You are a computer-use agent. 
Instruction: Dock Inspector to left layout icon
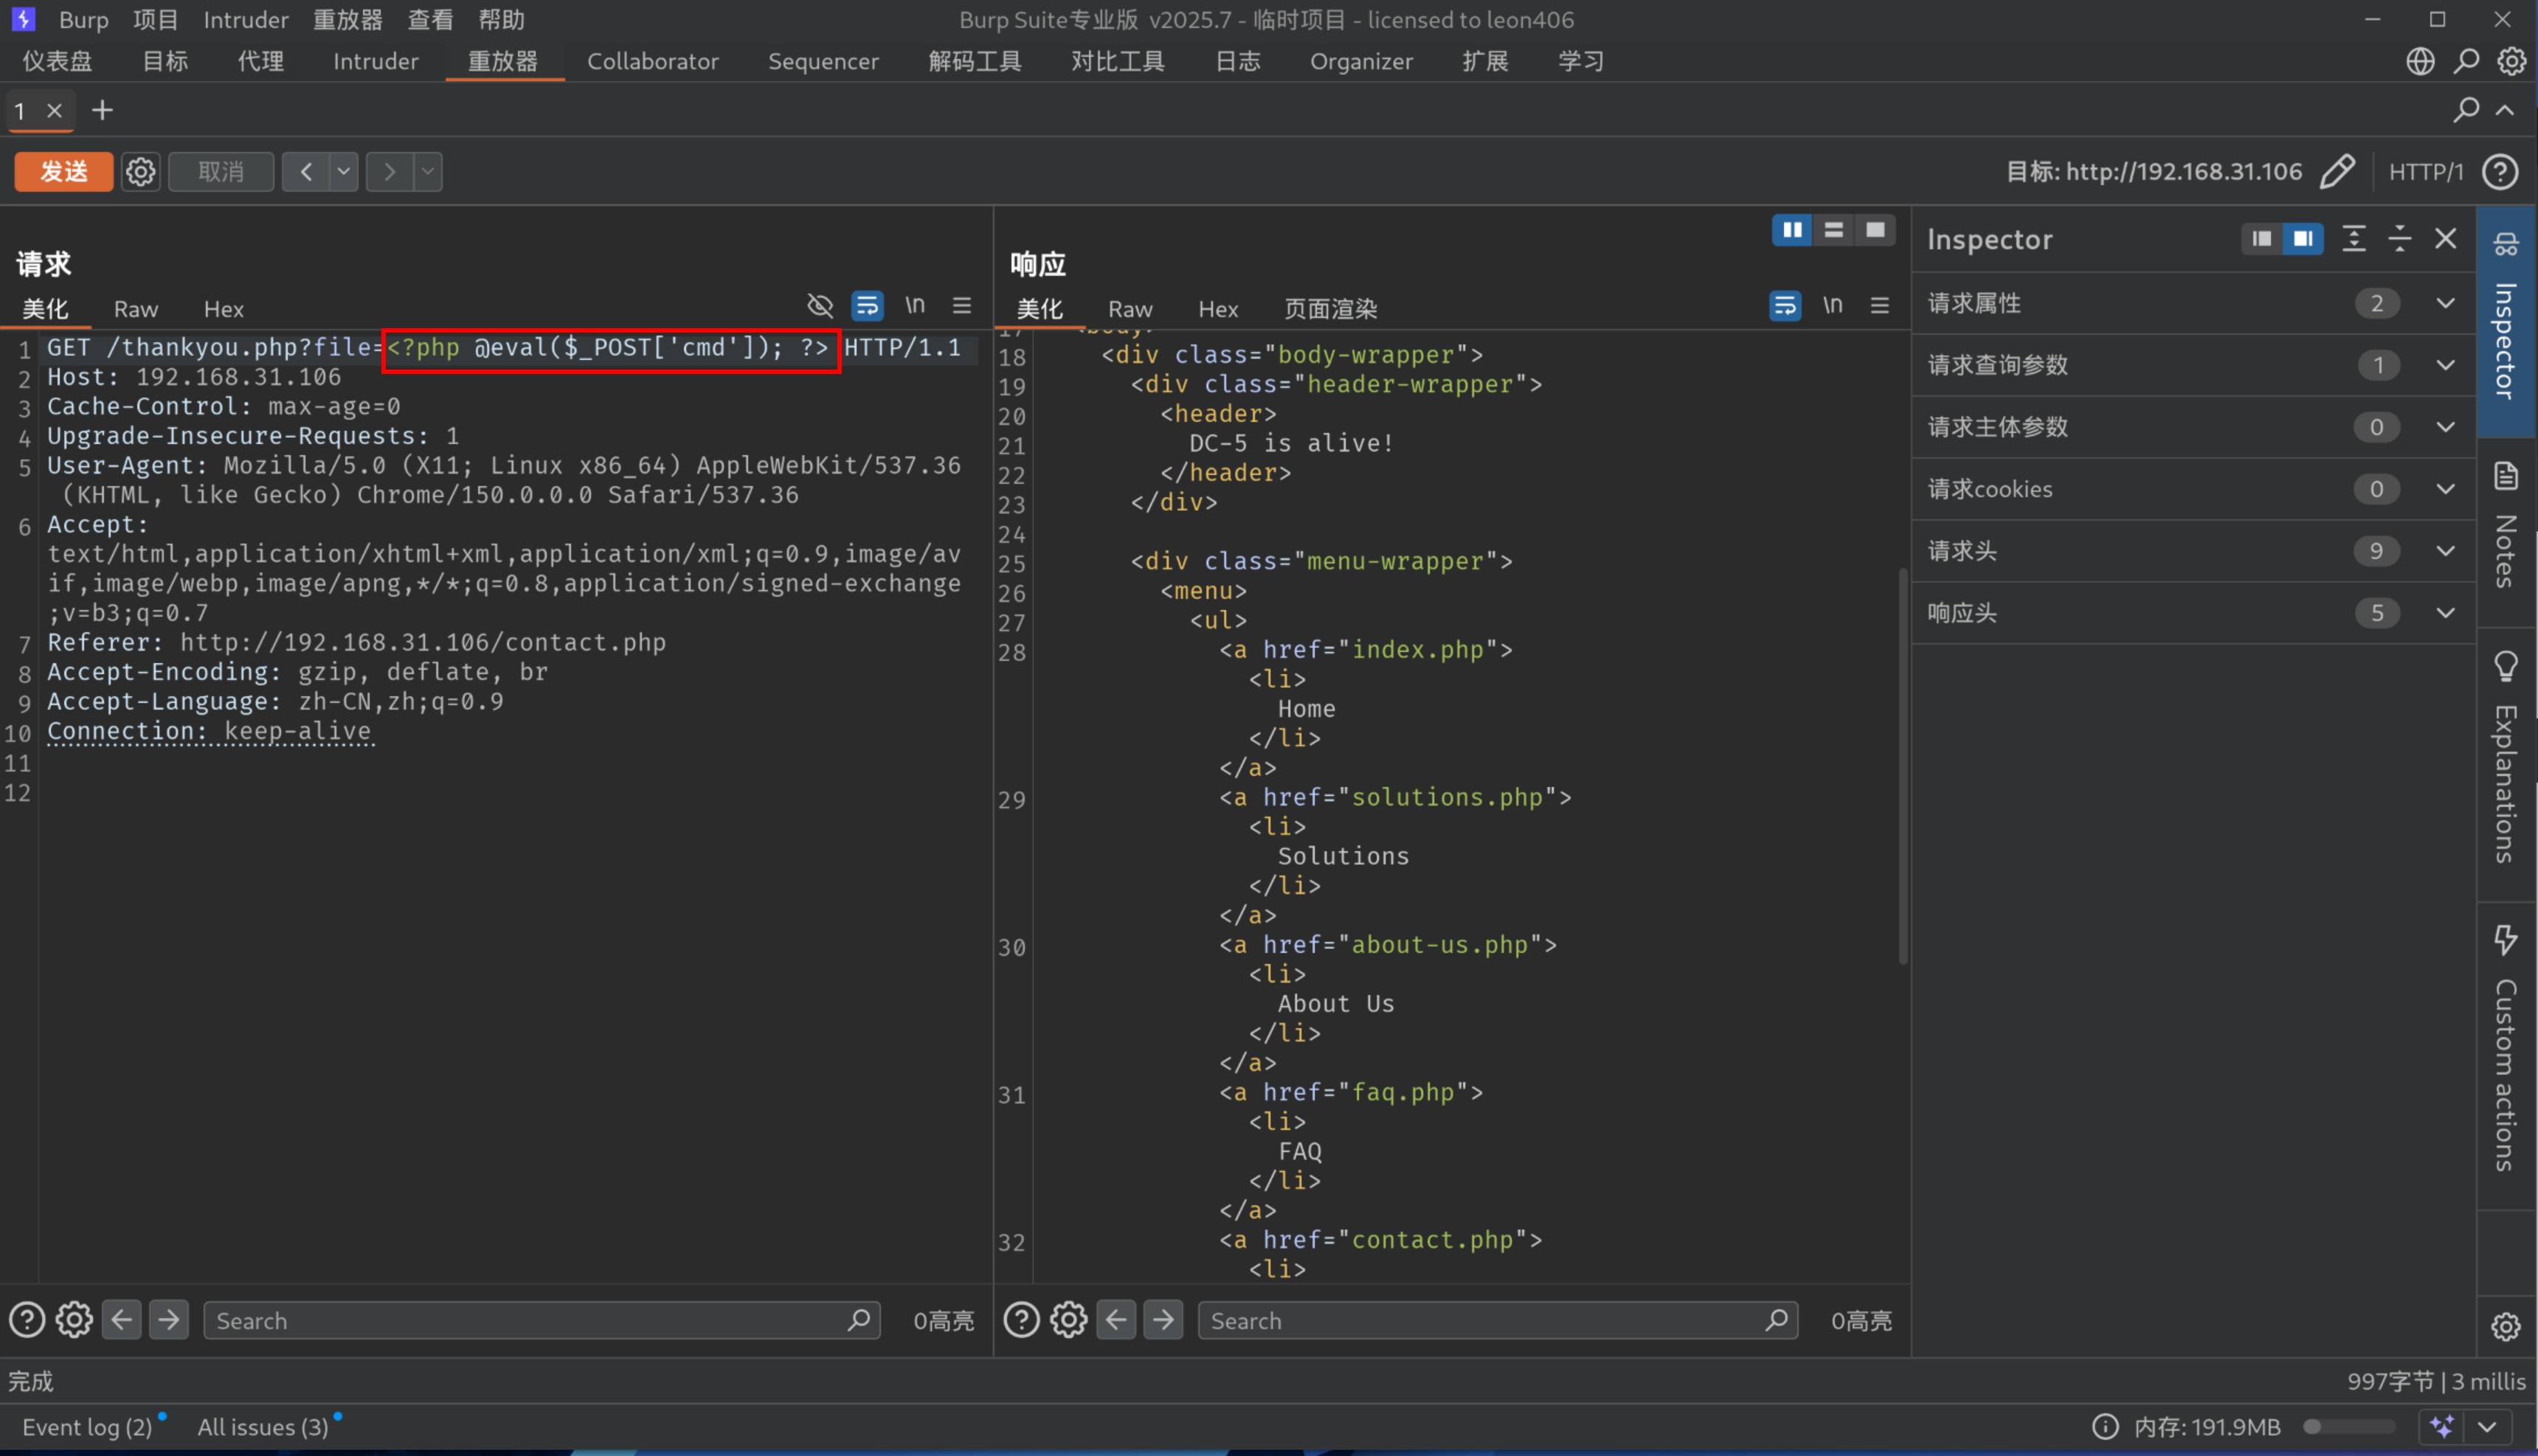[x=2261, y=238]
